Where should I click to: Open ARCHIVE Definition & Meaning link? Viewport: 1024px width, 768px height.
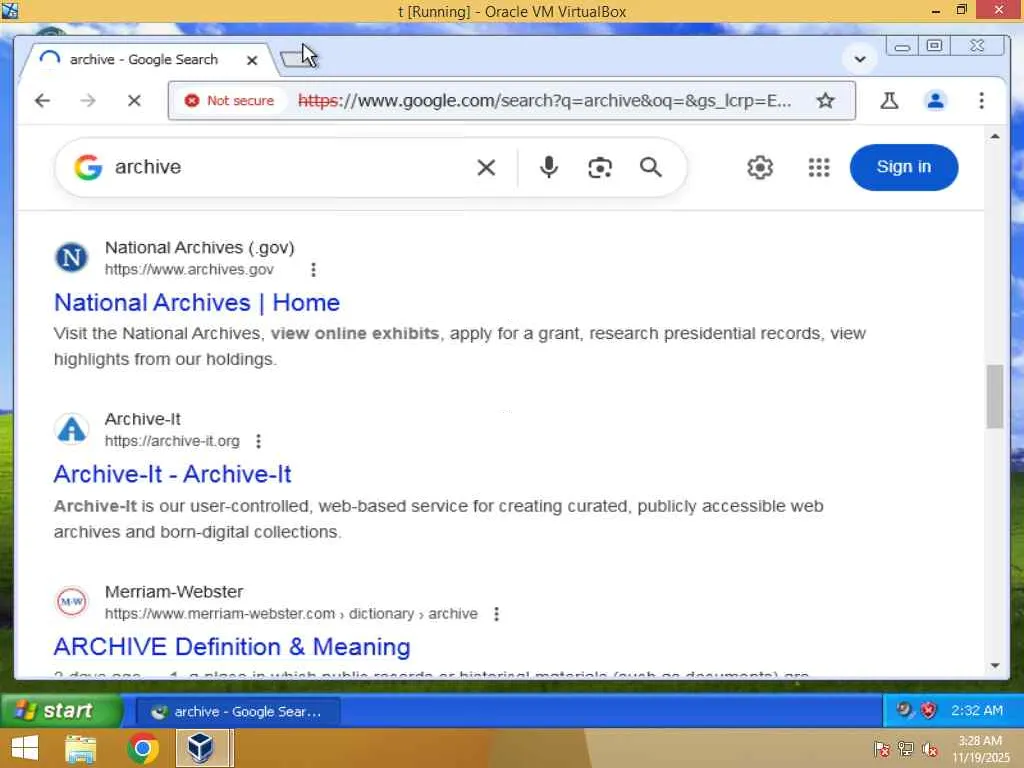(x=232, y=647)
